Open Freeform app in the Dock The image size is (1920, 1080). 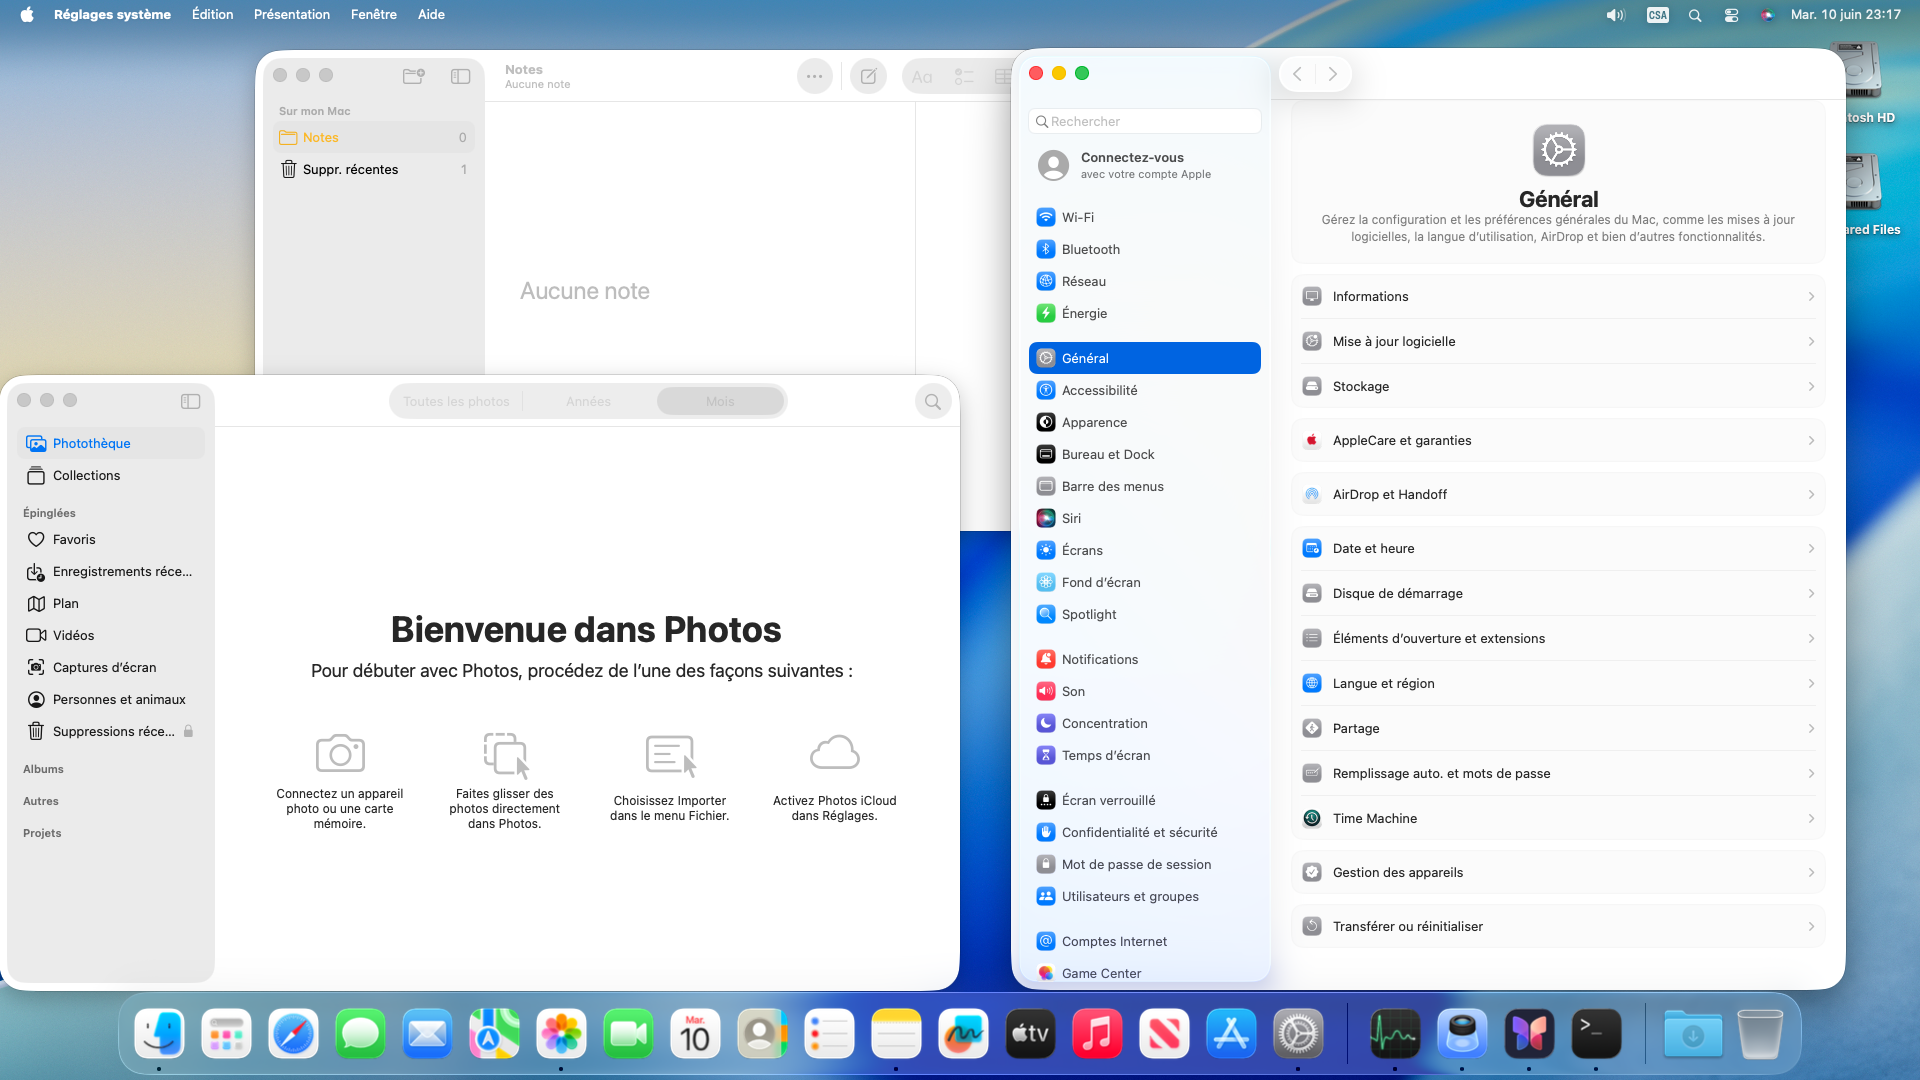pos(963,1034)
